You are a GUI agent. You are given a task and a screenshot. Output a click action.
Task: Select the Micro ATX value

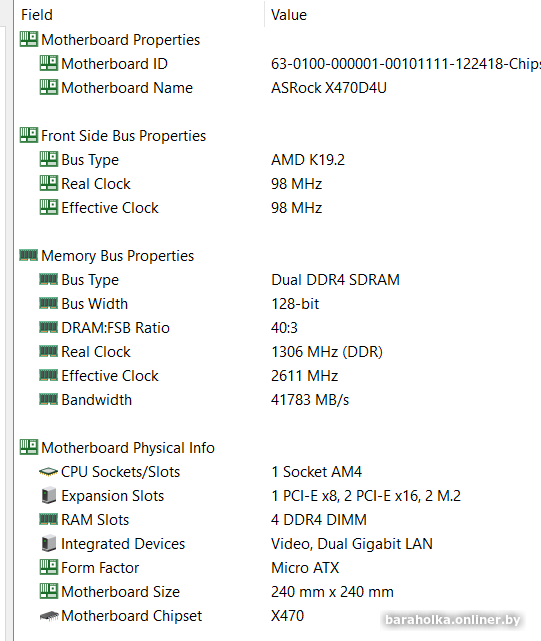coord(305,568)
